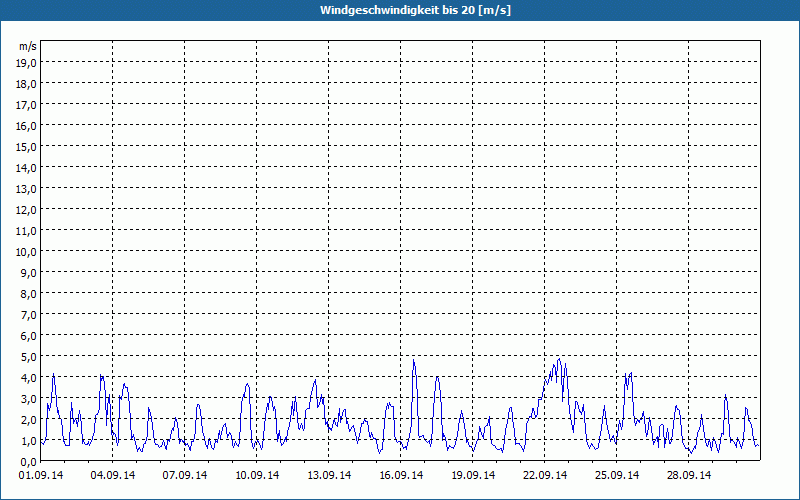Click the first wind peak after 01.09.14
800x500 pixels.
53,374
